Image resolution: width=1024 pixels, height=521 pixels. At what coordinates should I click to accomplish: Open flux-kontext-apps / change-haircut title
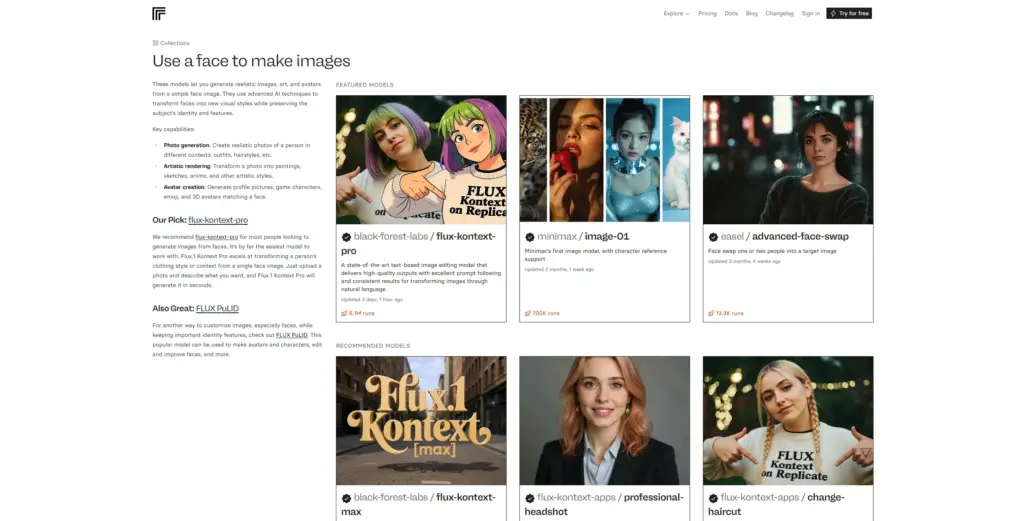pyautogui.click(x=776, y=505)
